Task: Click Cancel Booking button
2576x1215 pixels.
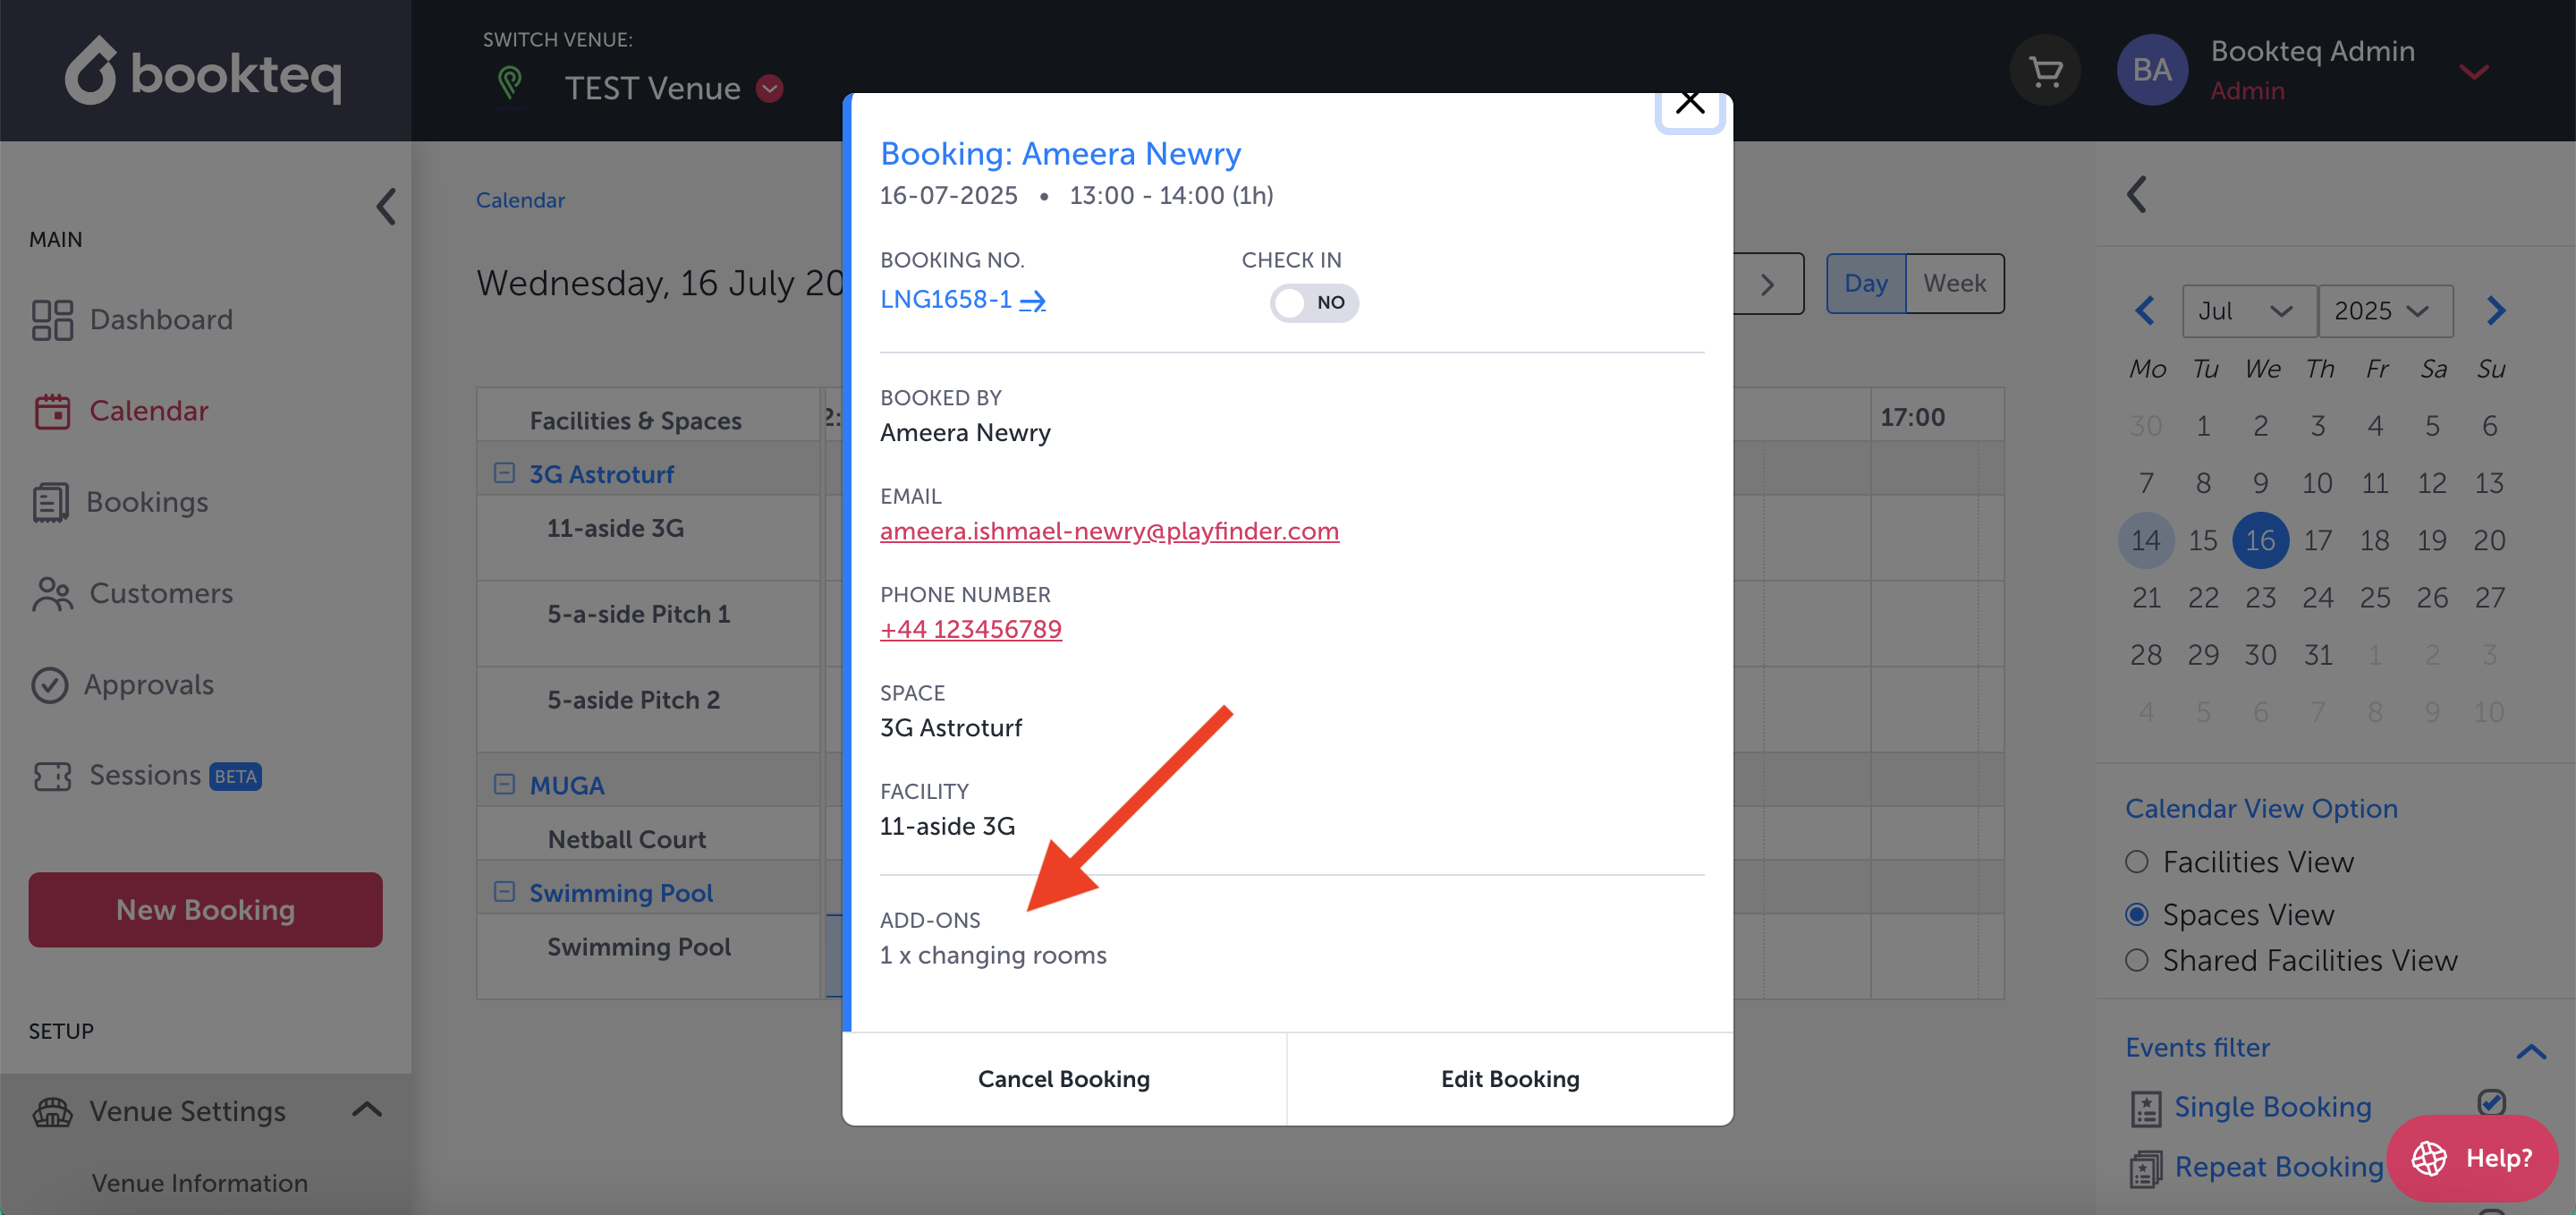Action: [1064, 1079]
